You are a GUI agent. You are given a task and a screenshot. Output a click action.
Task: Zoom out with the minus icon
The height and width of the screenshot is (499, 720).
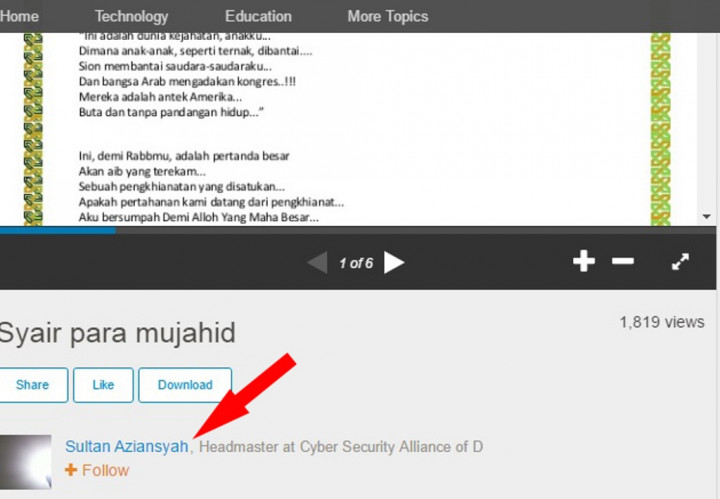point(623,261)
